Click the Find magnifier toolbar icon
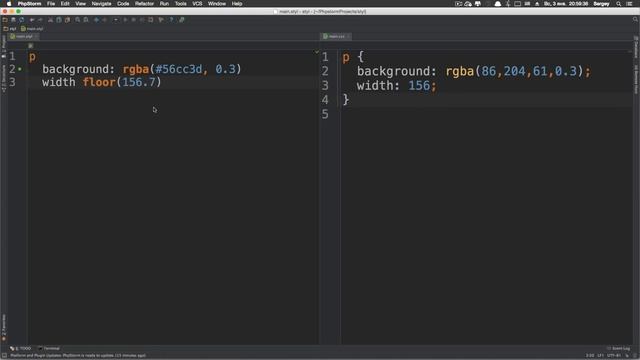 [78, 20]
